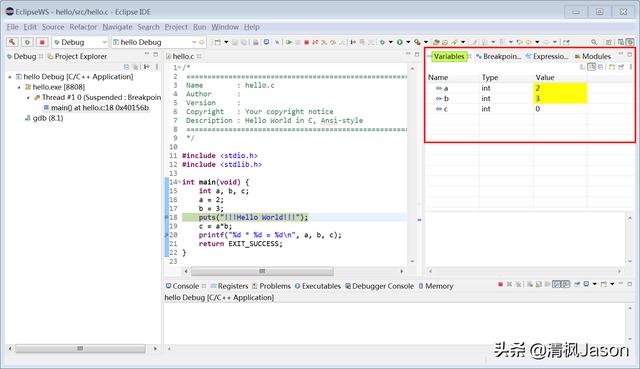Open the Run button dropdown arrow
The height and width of the screenshot is (369, 640).
(408, 42)
